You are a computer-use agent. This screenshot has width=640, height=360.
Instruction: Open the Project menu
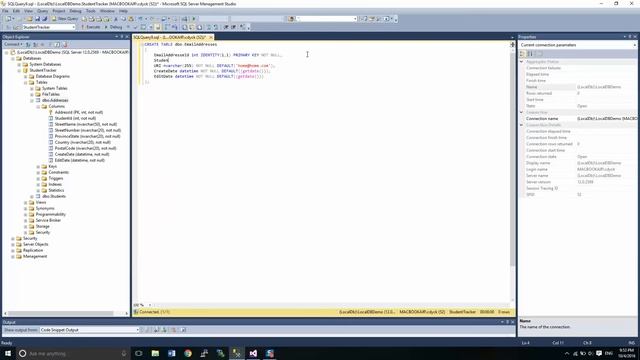click(59, 11)
